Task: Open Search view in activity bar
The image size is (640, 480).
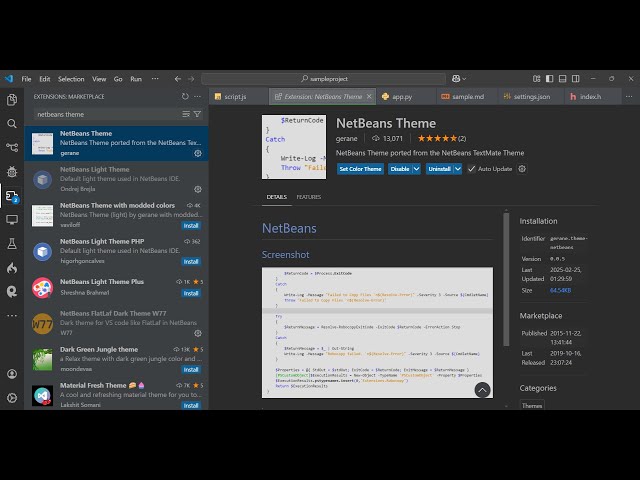Action: [12, 124]
